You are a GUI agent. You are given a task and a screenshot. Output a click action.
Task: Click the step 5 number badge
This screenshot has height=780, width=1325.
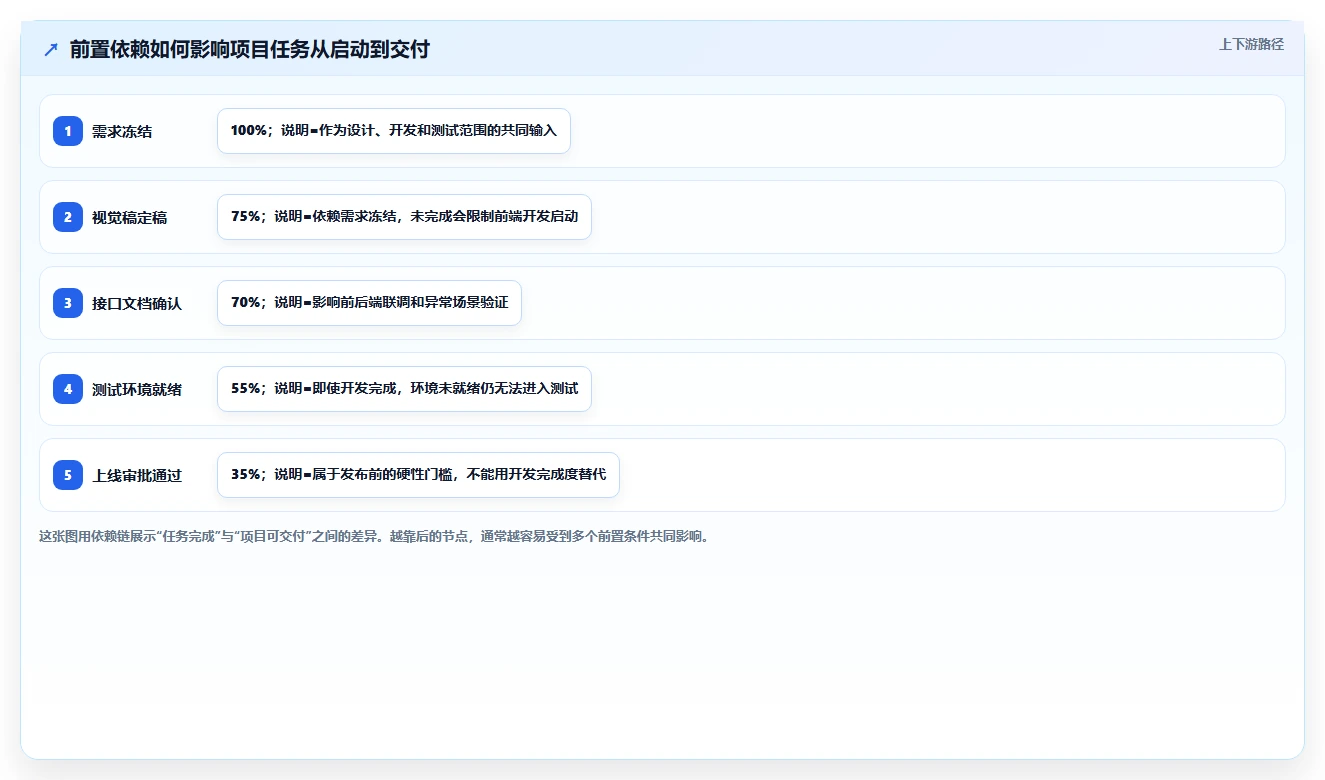68,475
